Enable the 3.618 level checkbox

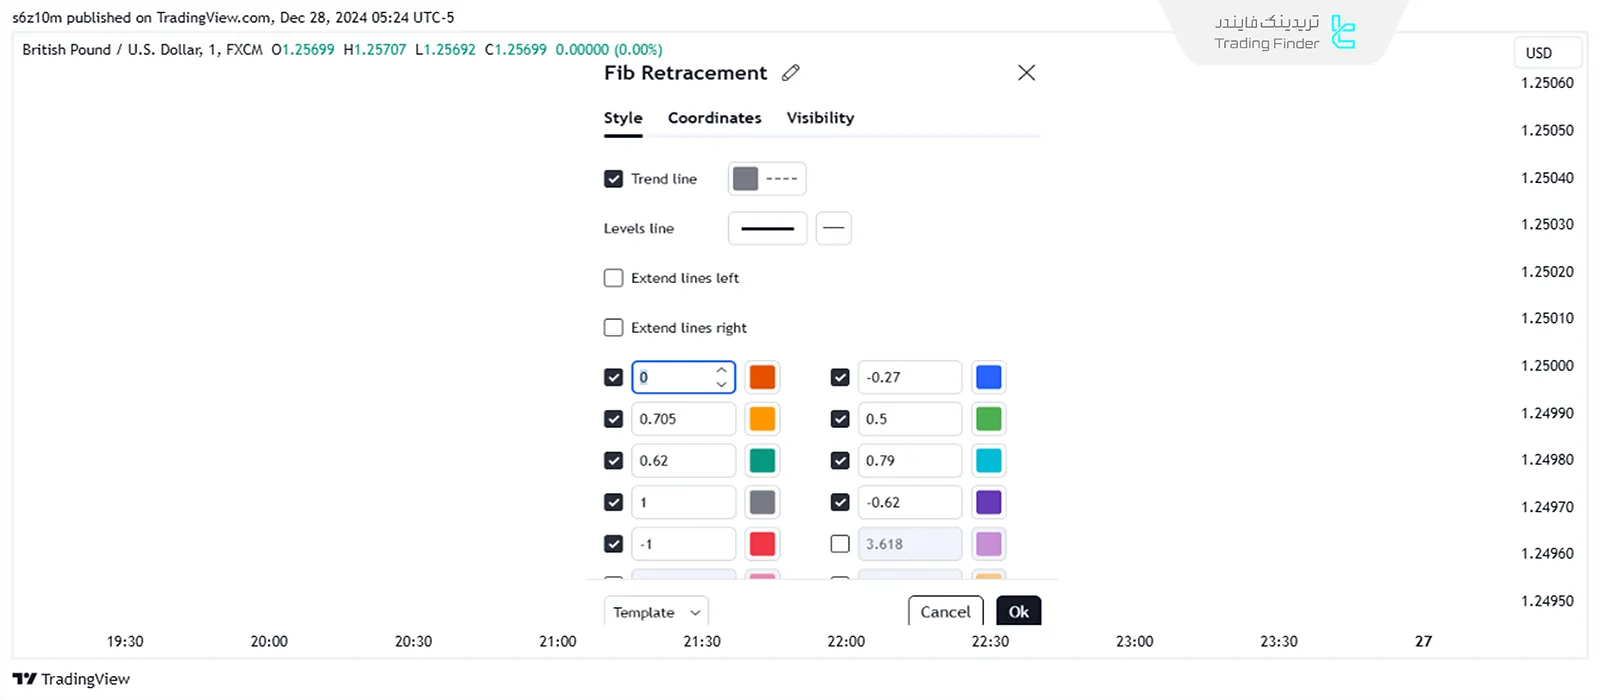click(840, 544)
